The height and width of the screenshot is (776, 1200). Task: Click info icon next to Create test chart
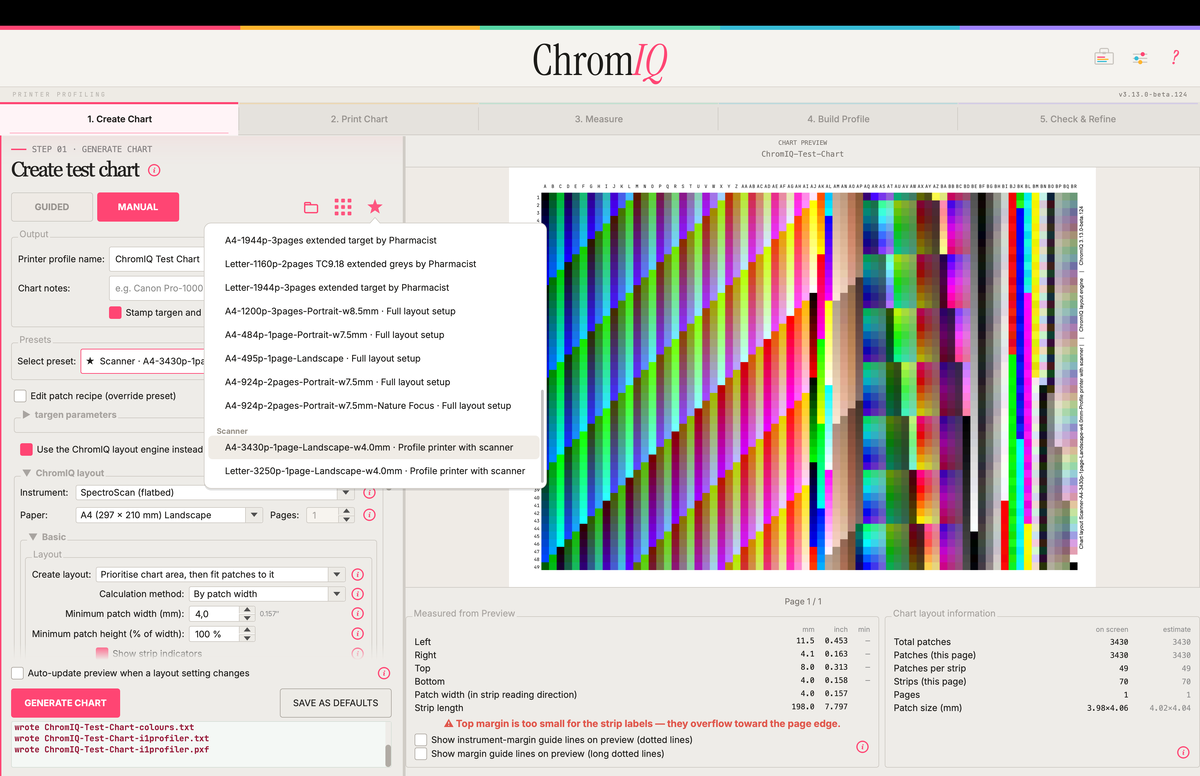coord(155,170)
